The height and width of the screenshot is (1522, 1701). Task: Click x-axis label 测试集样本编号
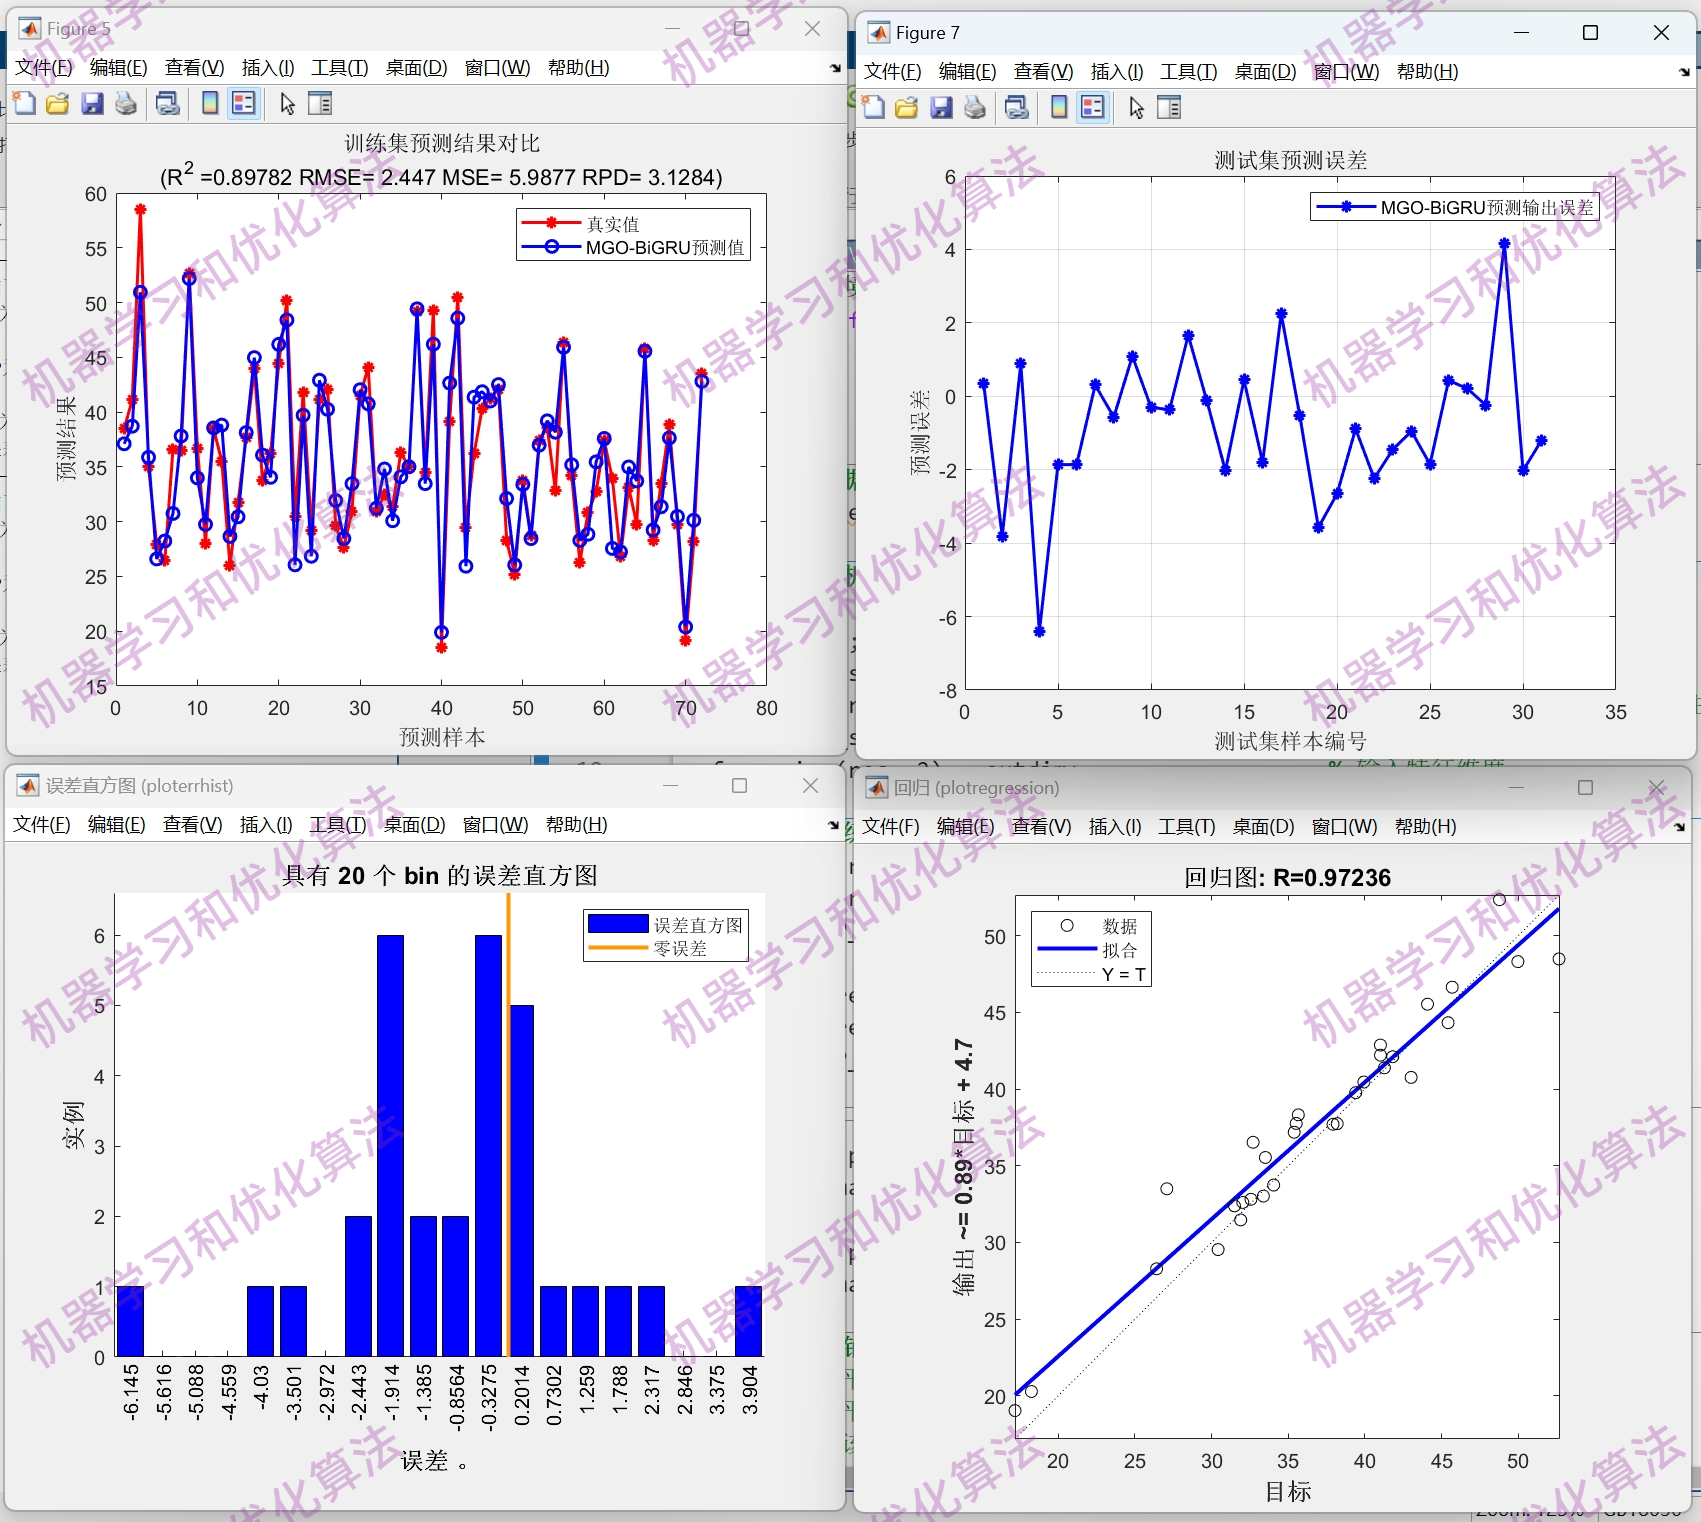1290,741
